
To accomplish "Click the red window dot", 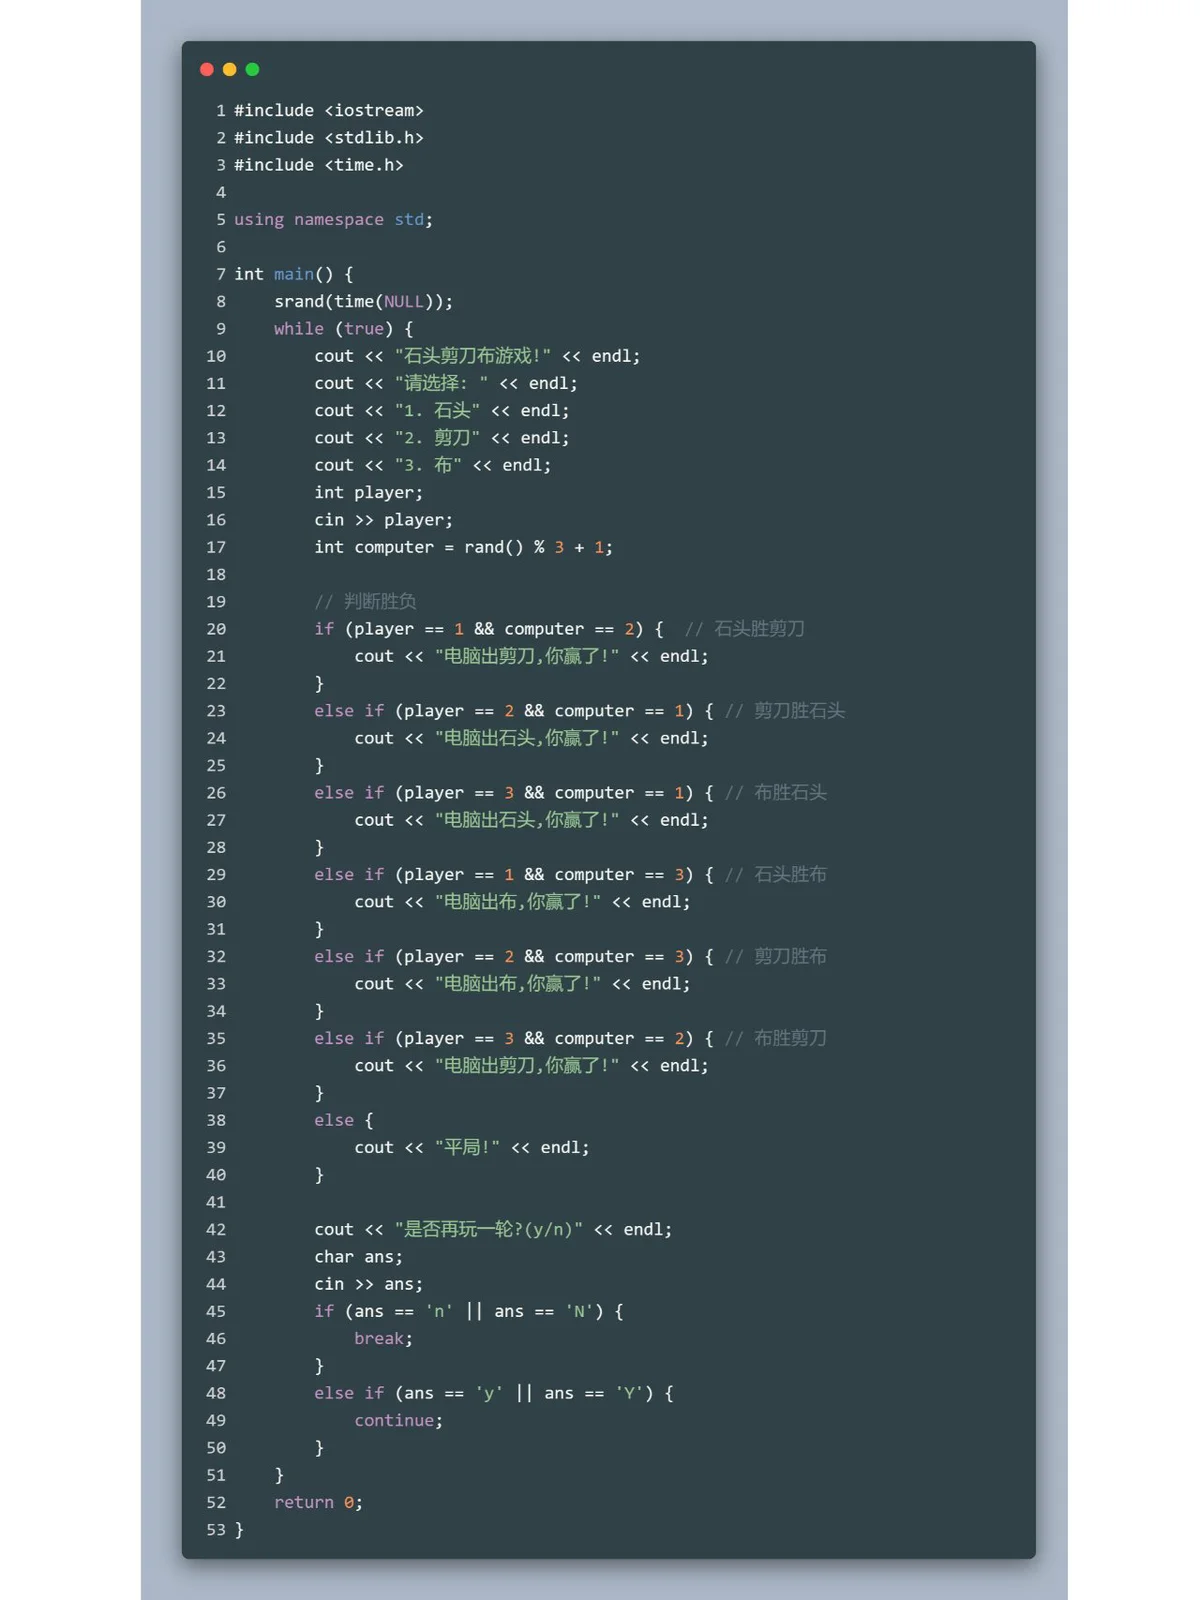I will pos(207,69).
